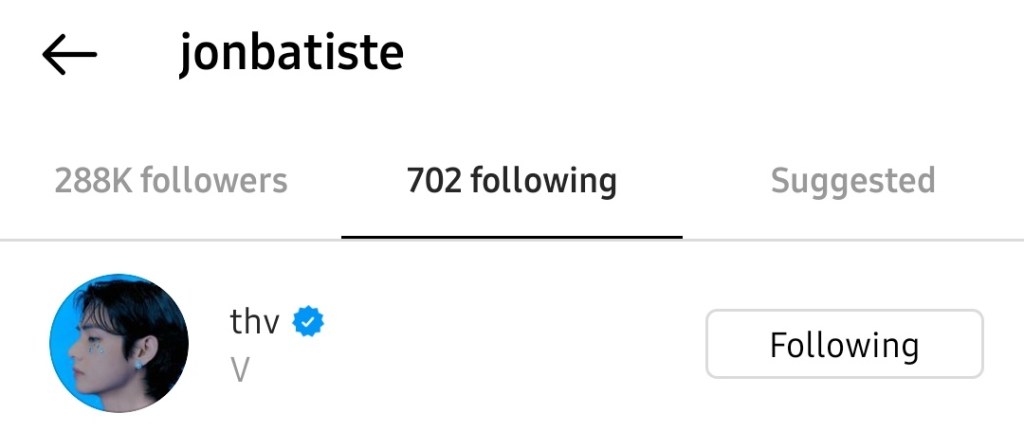Show suggested accounts for jonbatiste
Viewport: 1024px width, 431px height.
click(x=853, y=182)
